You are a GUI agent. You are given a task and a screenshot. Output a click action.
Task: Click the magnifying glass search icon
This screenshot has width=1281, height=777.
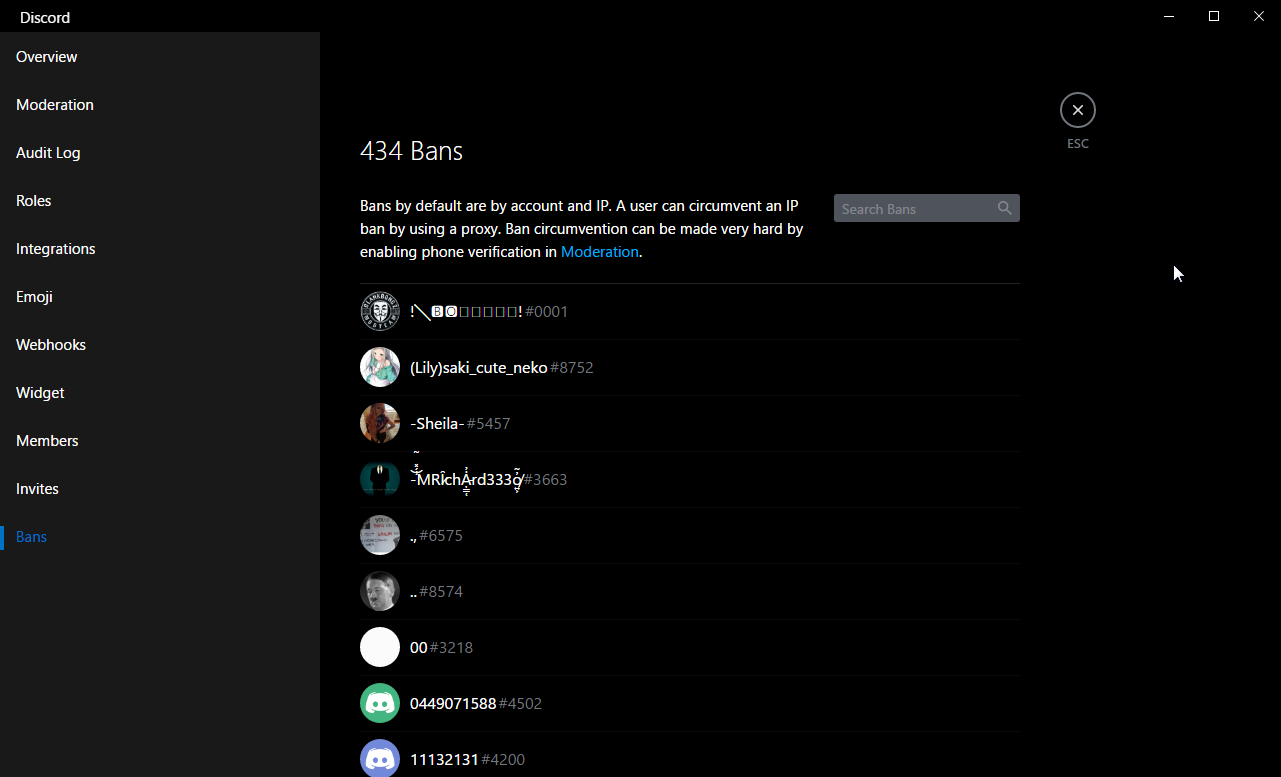pyautogui.click(x=1005, y=208)
